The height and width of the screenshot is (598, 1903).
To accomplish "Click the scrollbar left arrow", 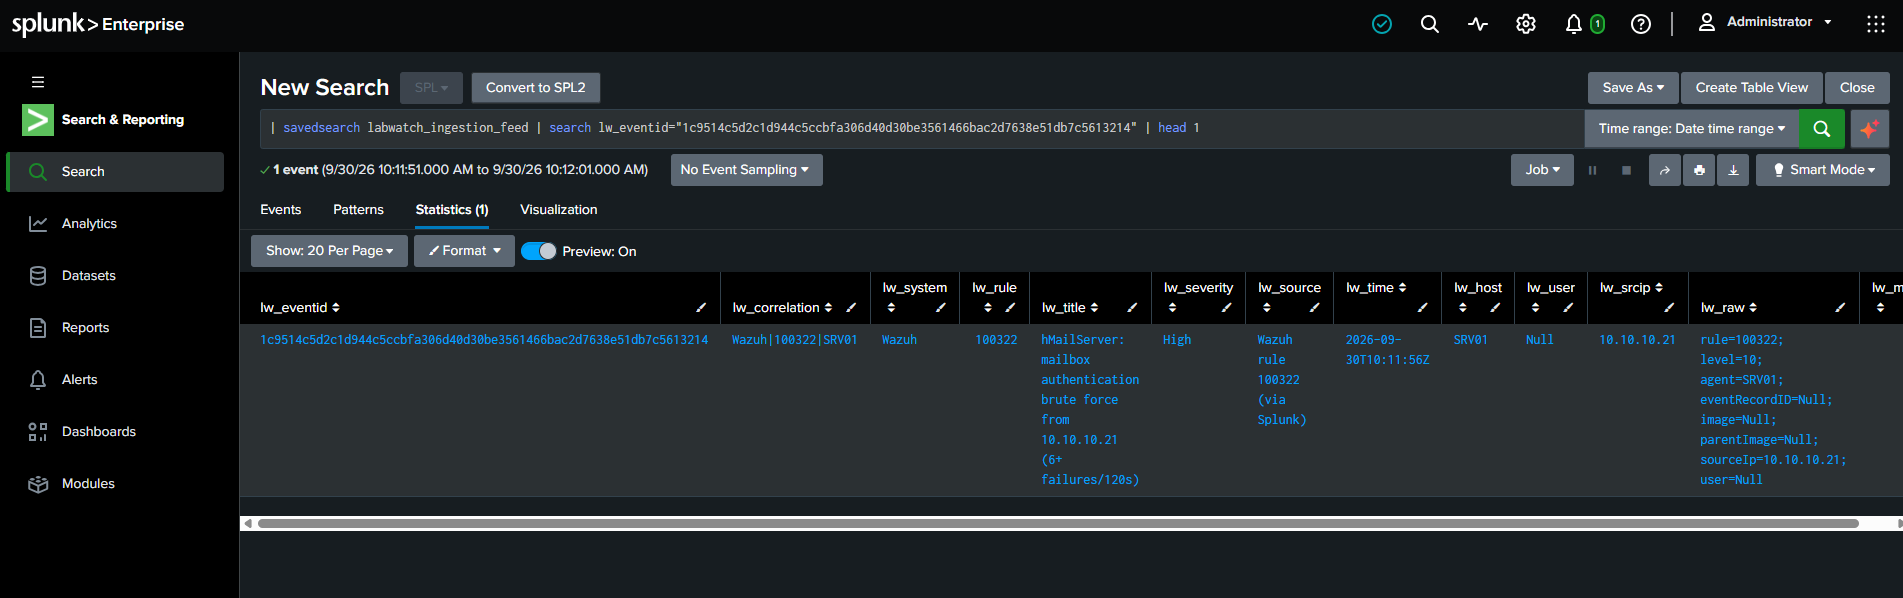I will point(248,523).
